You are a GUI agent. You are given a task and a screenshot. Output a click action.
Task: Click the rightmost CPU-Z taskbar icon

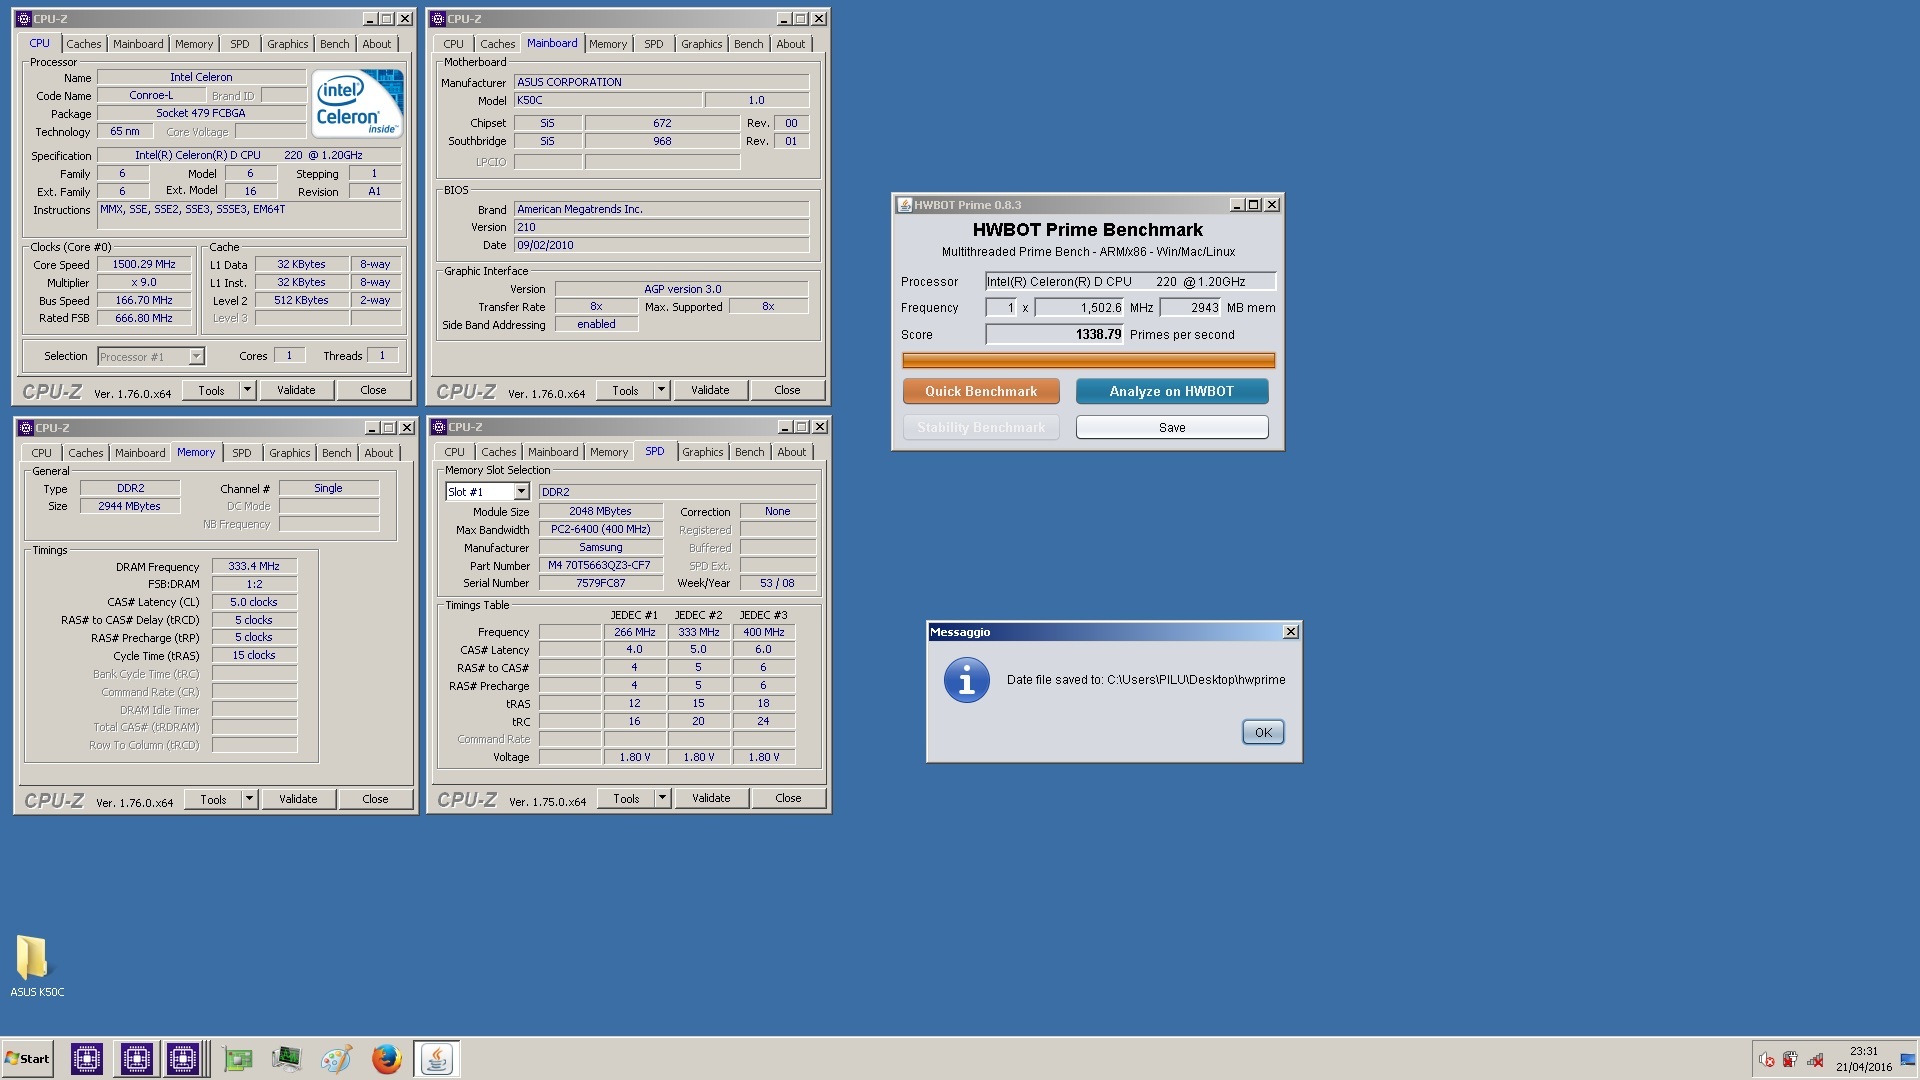tap(183, 1058)
